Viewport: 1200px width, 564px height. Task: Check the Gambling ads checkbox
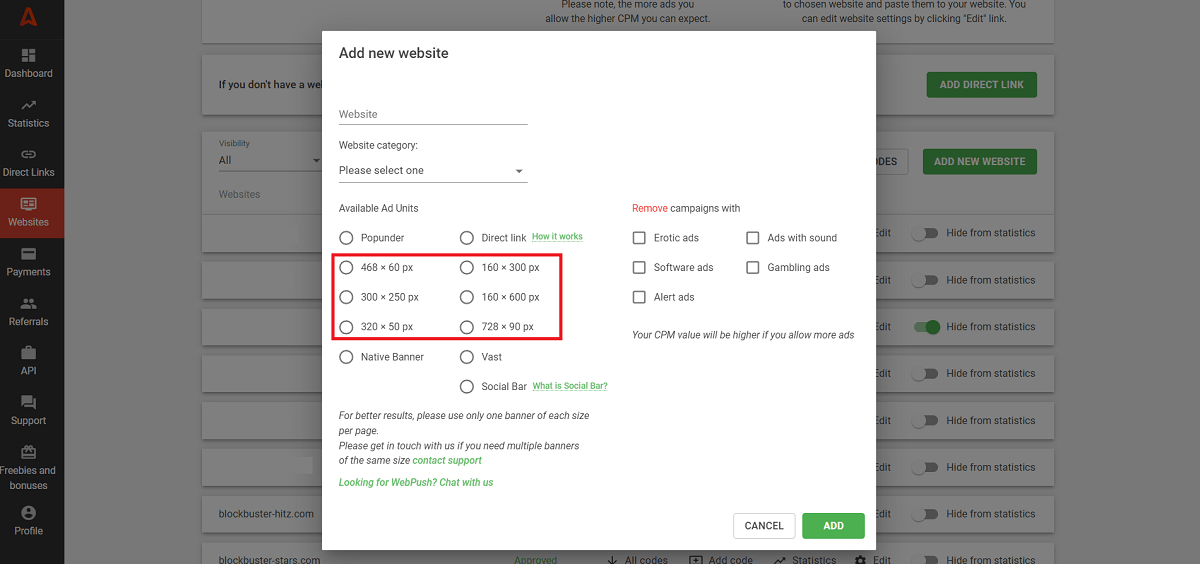753,268
